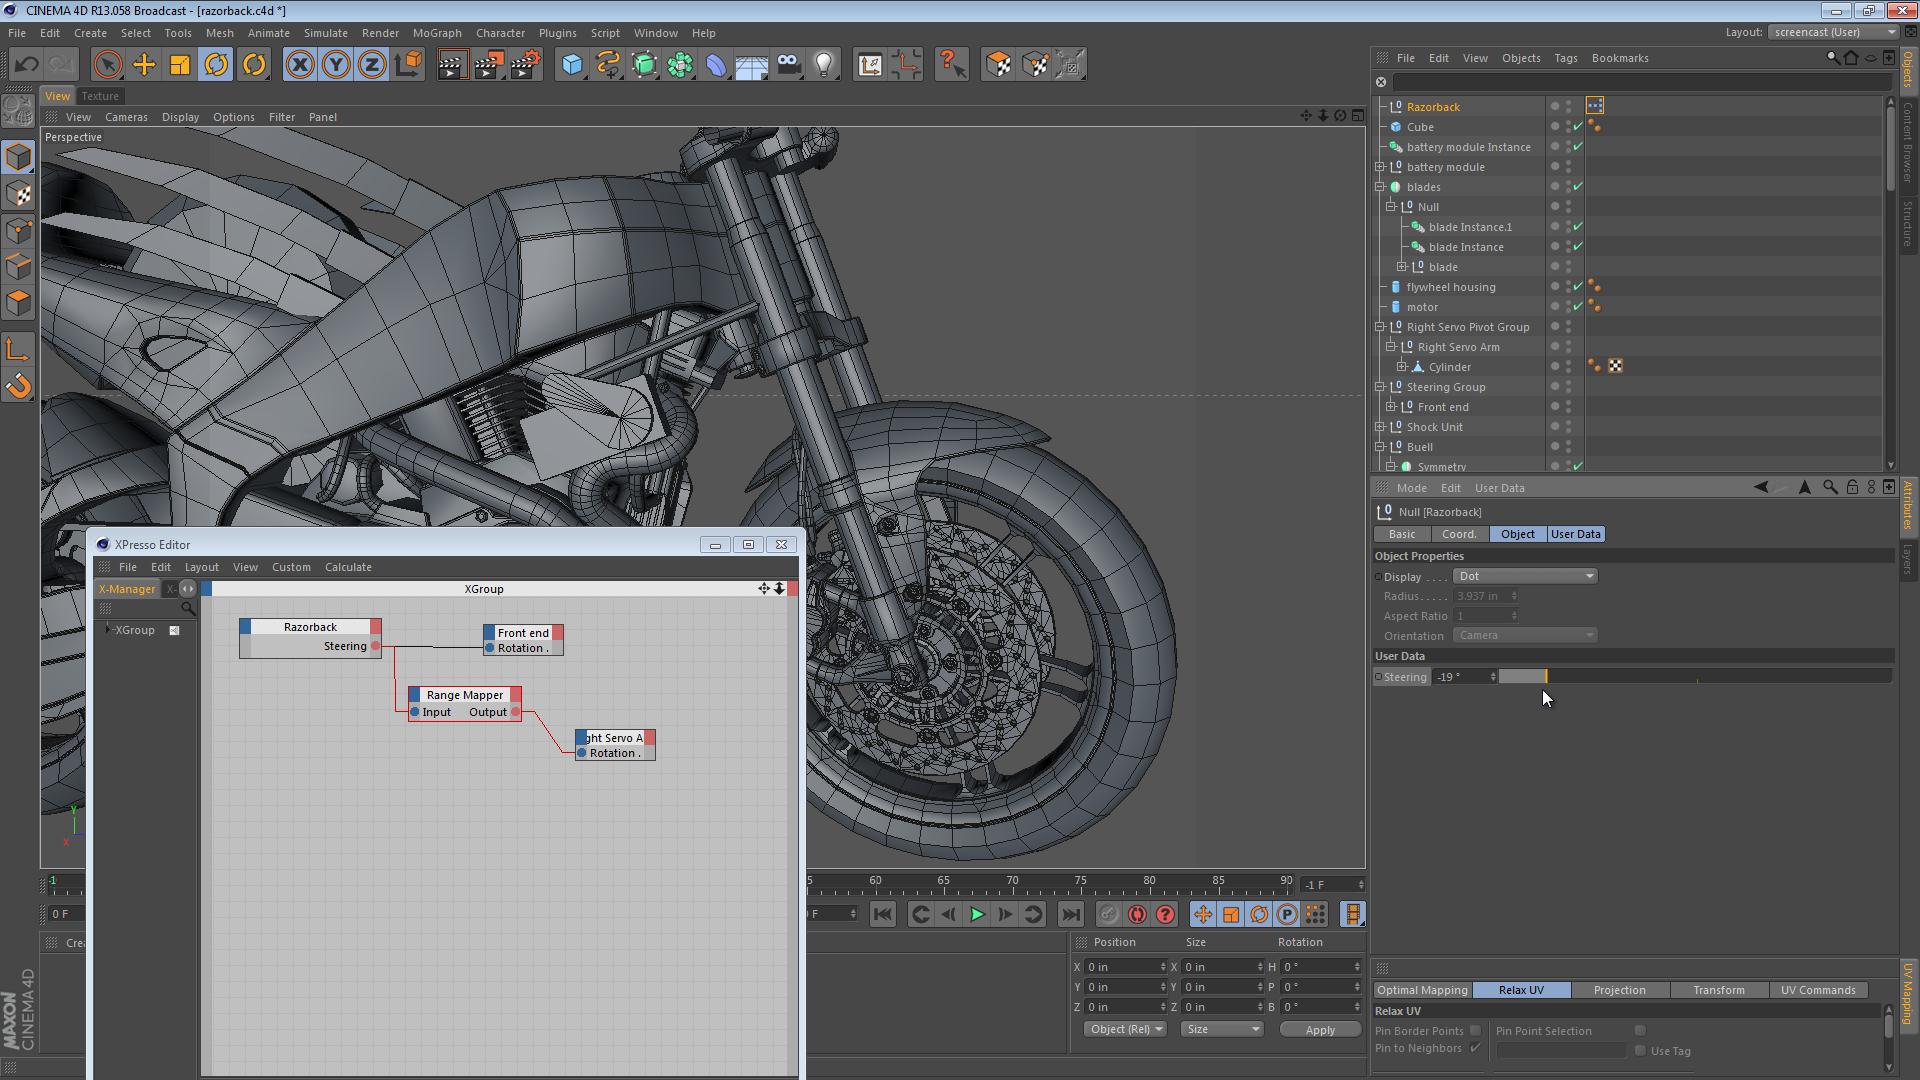Toggle the X axis lock icon
Screen dimensions: 1920x1080
pyautogui.click(x=300, y=64)
